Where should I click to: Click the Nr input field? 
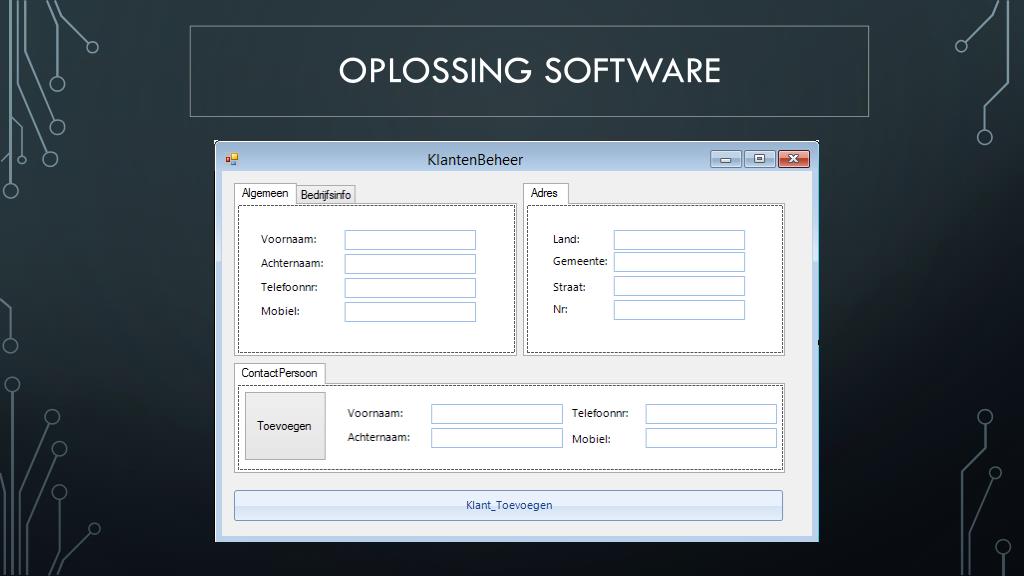point(679,310)
